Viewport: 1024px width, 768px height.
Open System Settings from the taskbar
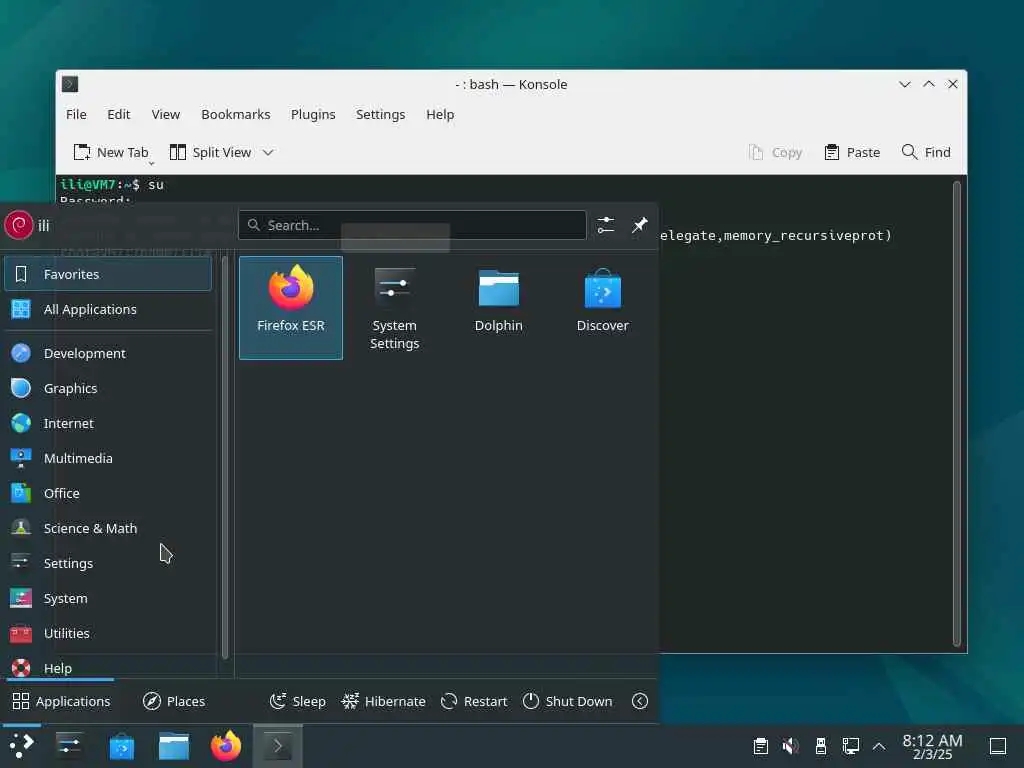point(69,746)
